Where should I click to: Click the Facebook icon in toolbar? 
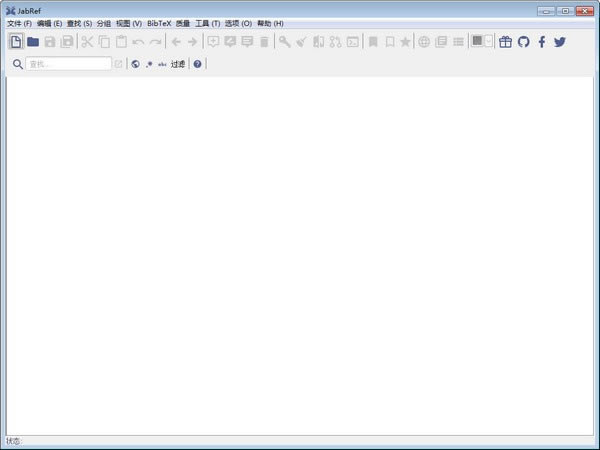[541, 42]
